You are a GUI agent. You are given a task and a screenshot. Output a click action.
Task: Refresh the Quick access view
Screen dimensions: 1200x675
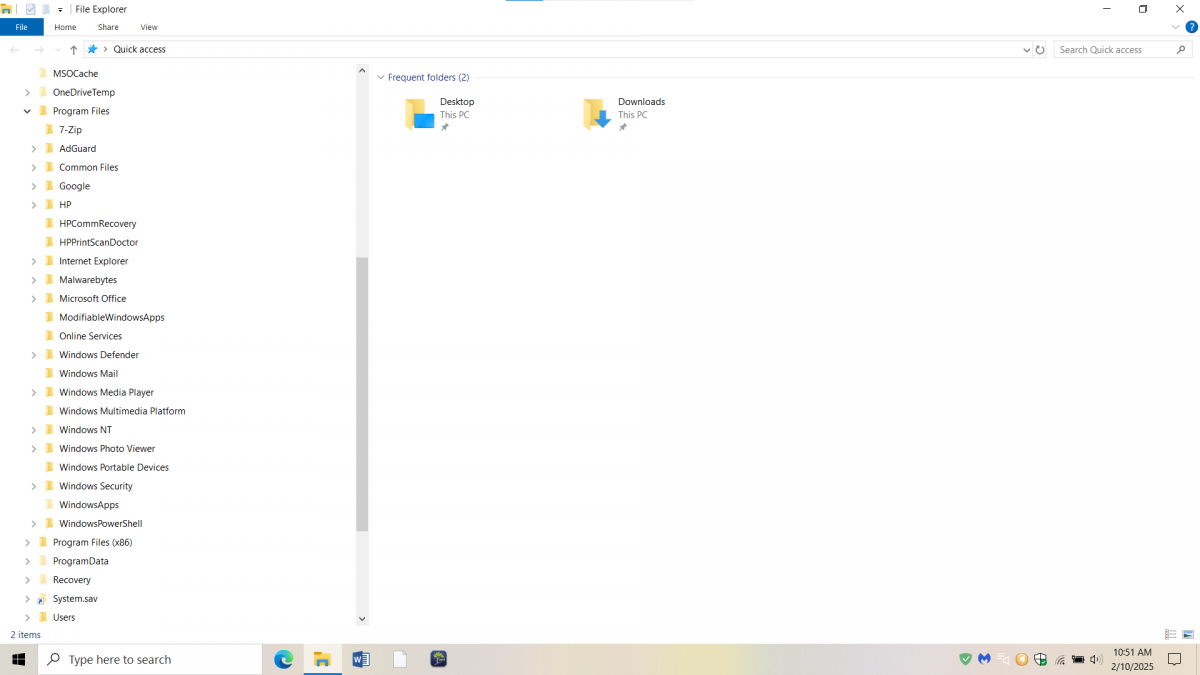pos(1040,49)
